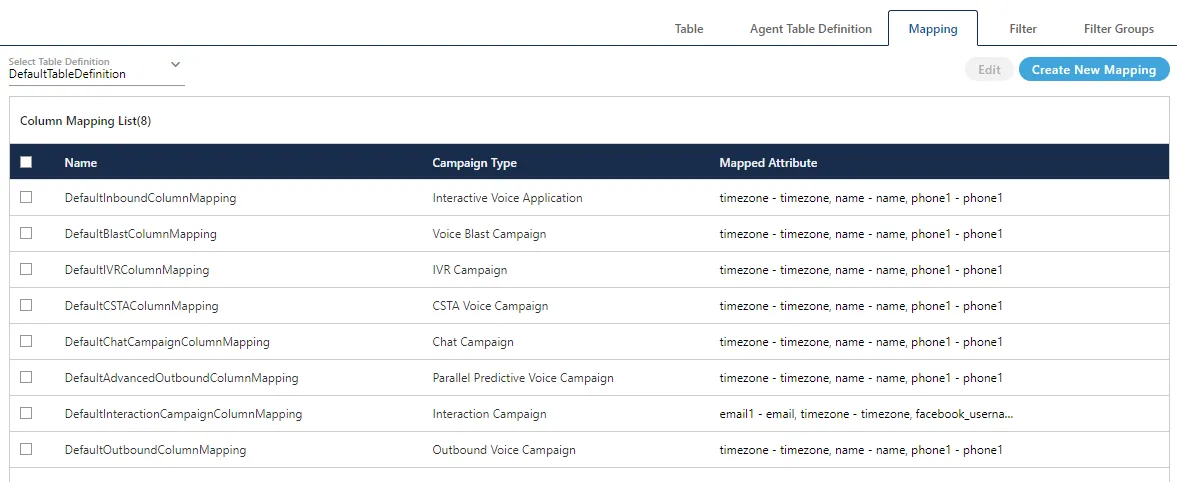This screenshot has width=1177, height=482.
Task: Click the IVR Campaign cell
Action: pos(470,270)
